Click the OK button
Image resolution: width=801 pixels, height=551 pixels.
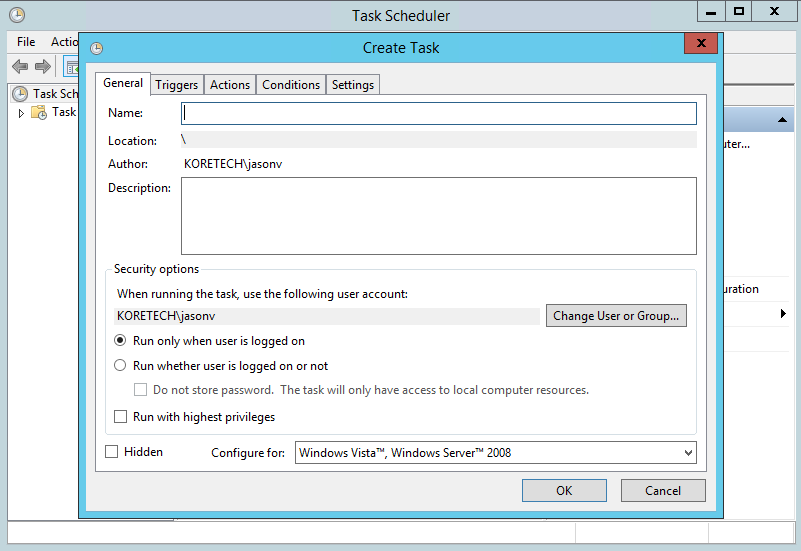pos(564,490)
